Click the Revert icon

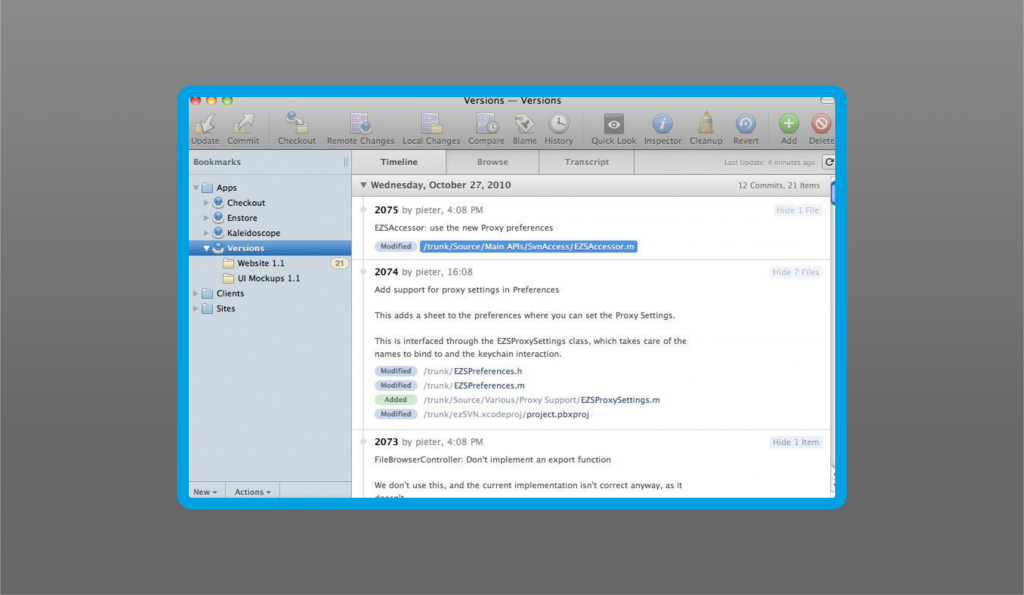point(746,129)
